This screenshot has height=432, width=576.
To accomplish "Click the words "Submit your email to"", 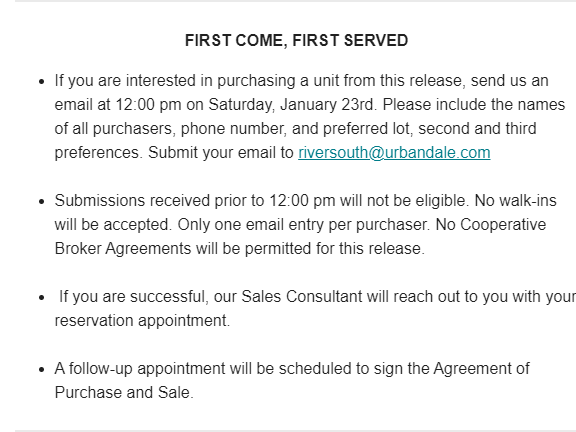I will [221, 152].
